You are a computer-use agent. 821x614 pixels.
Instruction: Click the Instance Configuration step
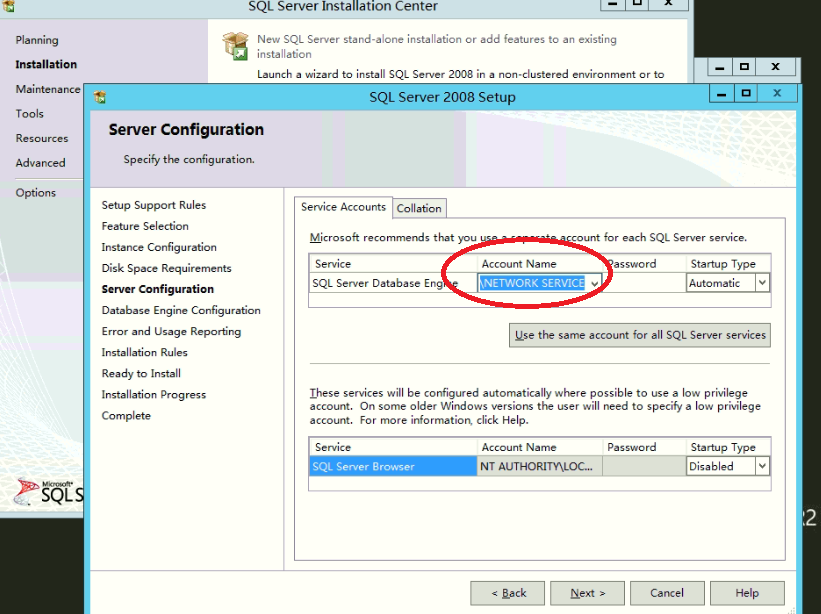point(159,247)
